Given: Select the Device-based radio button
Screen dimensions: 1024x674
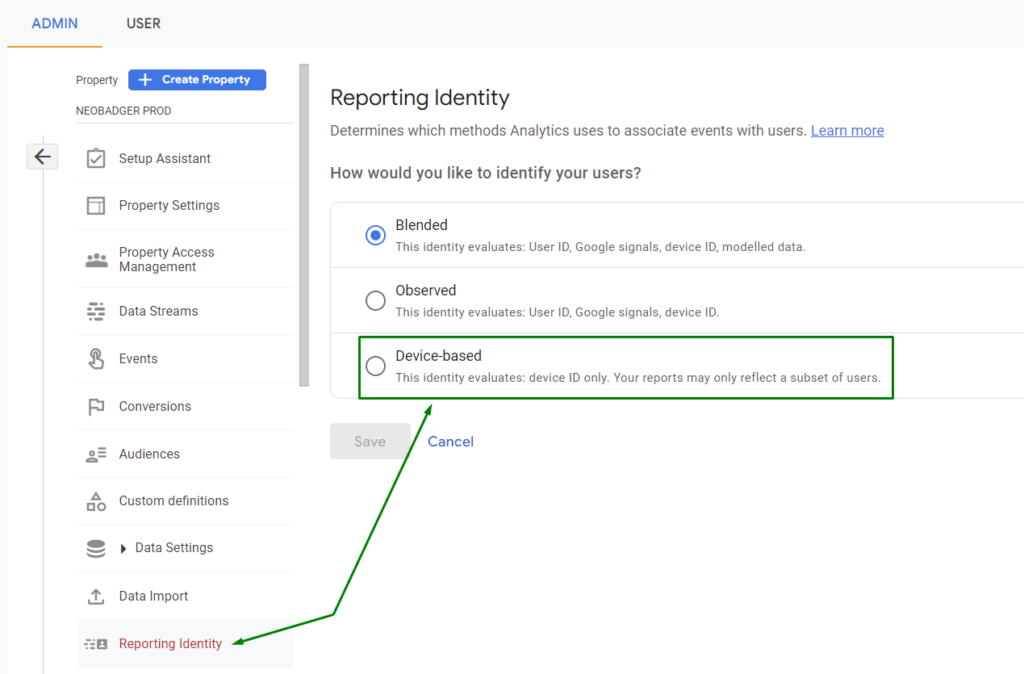Looking at the screenshot, I should (376, 366).
